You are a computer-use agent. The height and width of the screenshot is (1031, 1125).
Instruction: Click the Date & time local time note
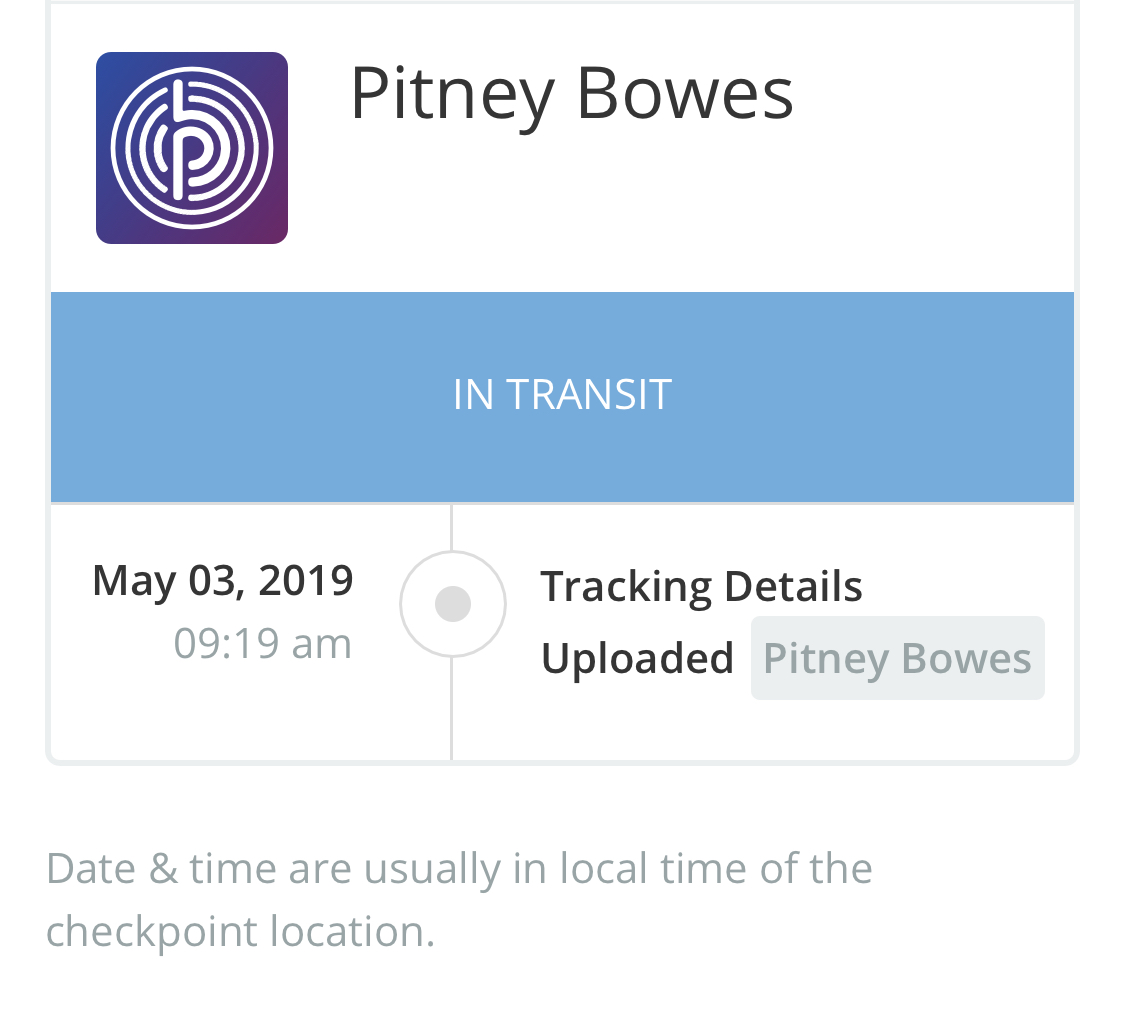click(459, 900)
